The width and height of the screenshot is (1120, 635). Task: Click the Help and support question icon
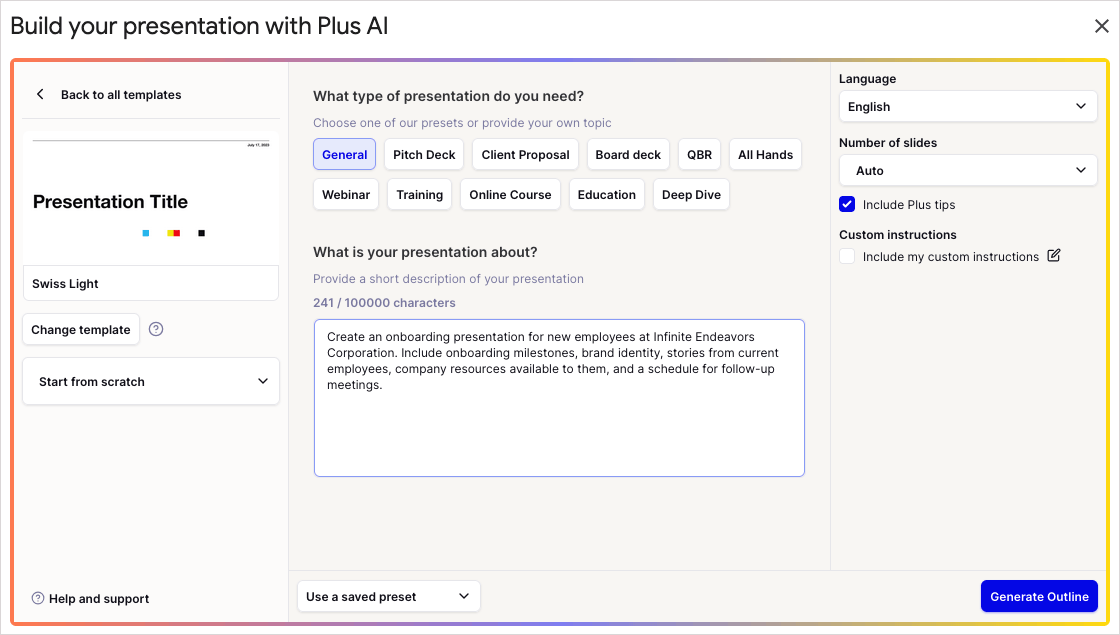click(38, 599)
